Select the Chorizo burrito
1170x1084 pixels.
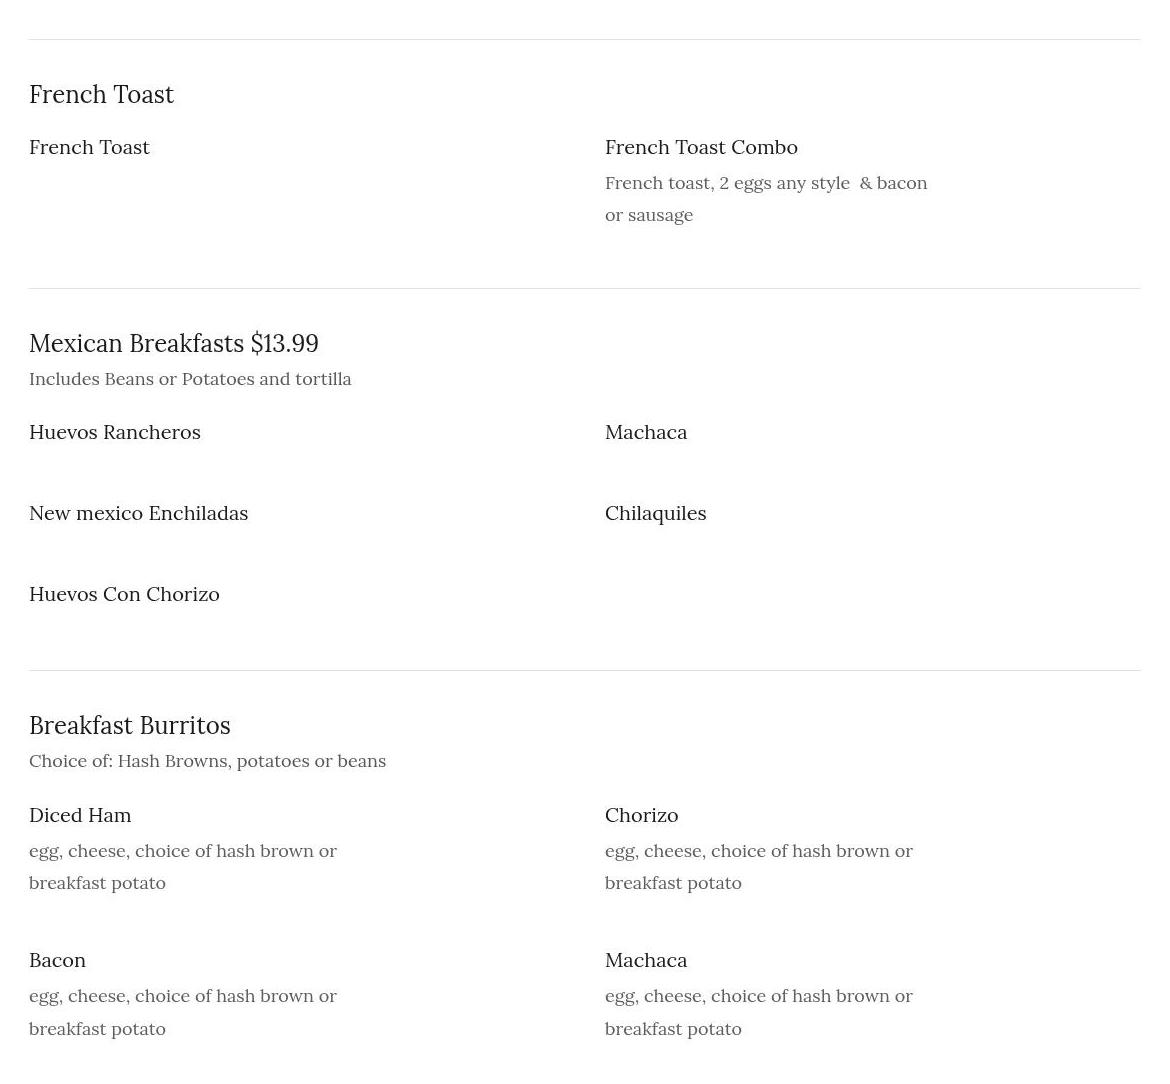(x=642, y=815)
